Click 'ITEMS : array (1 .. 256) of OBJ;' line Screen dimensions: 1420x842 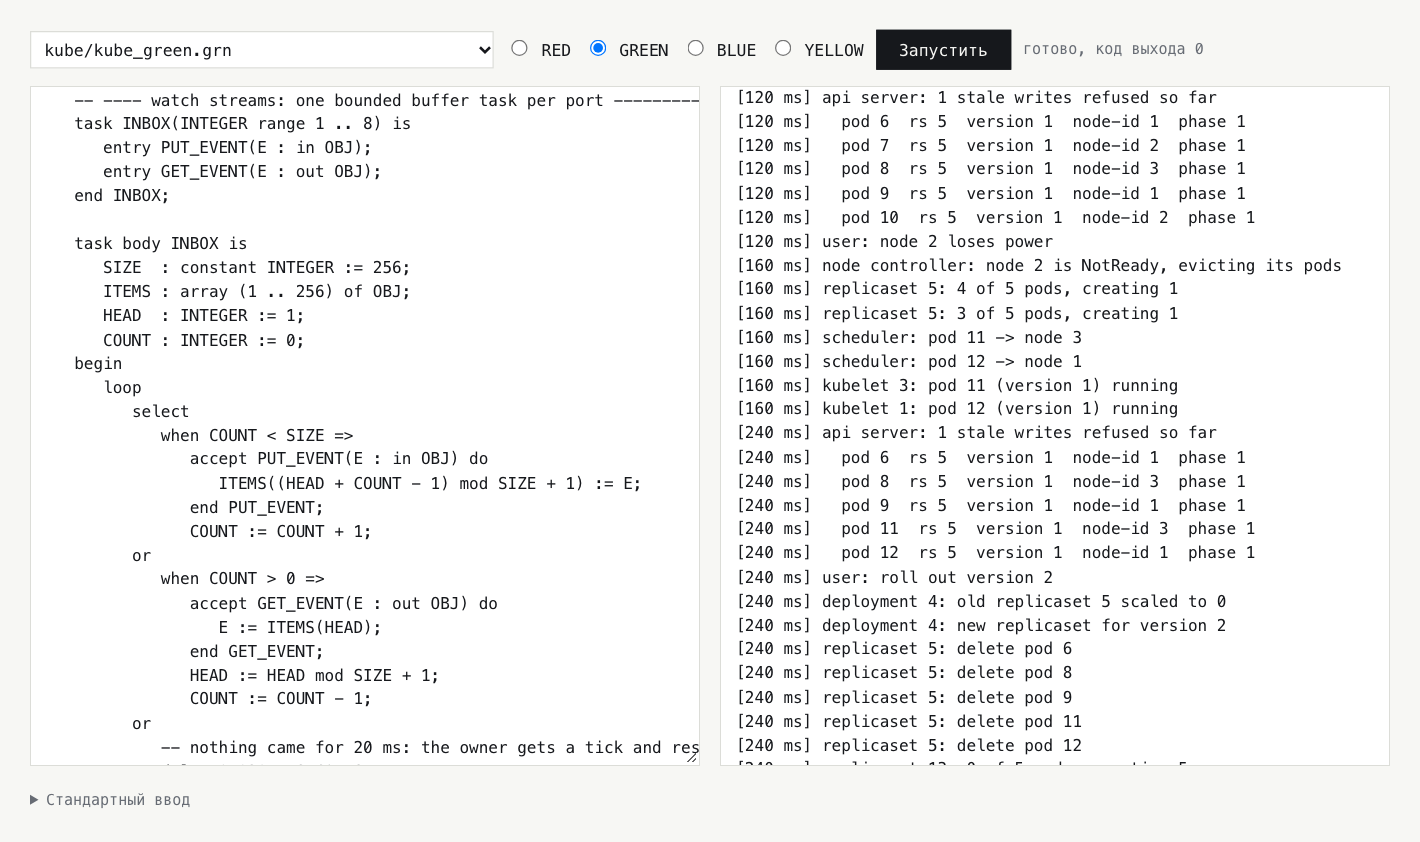[256, 292]
